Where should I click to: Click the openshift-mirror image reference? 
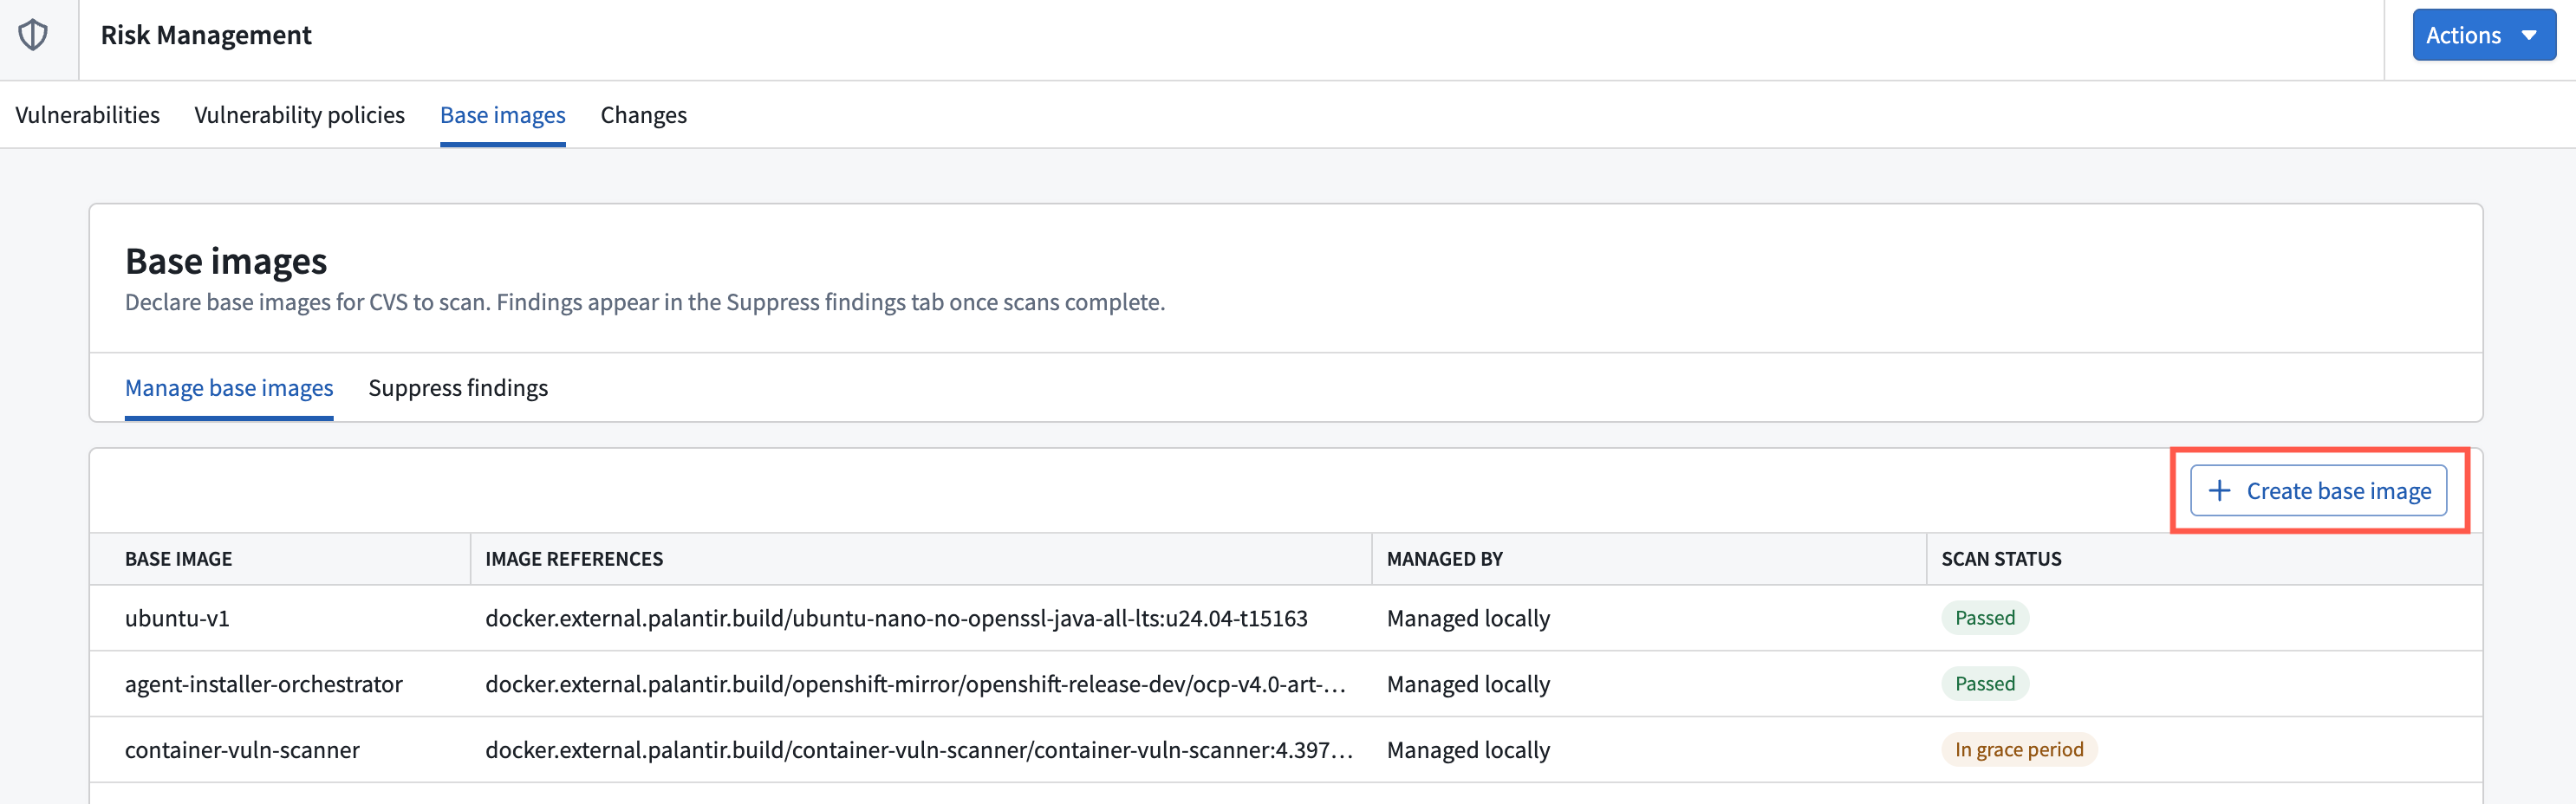click(x=915, y=684)
